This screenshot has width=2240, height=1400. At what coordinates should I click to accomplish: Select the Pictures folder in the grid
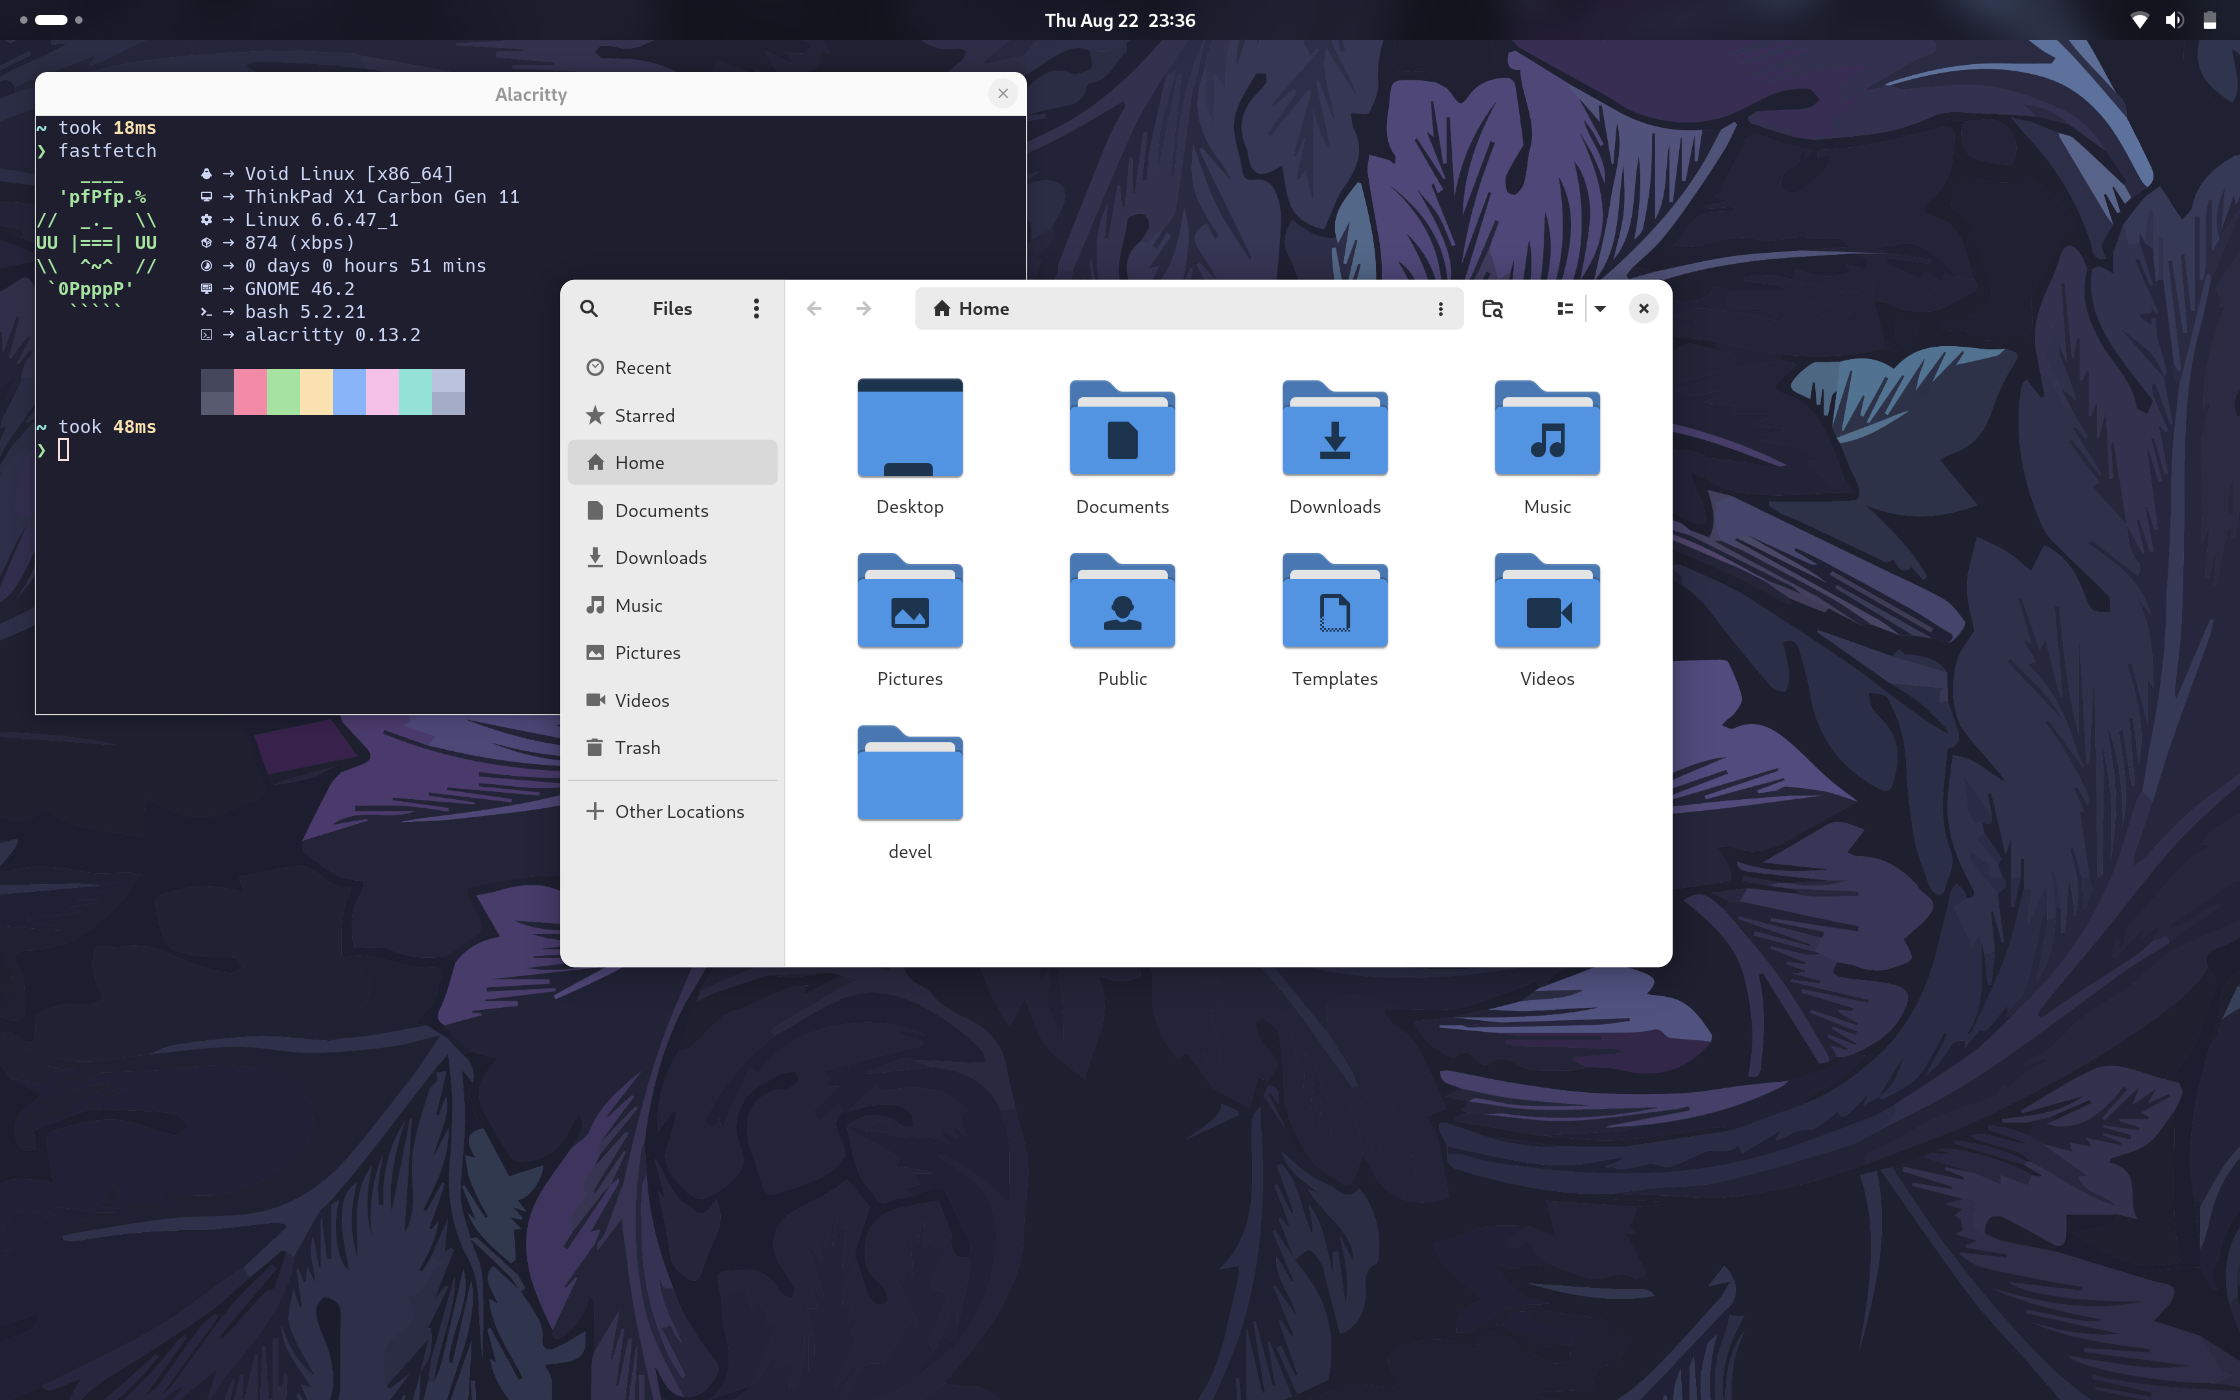910,600
